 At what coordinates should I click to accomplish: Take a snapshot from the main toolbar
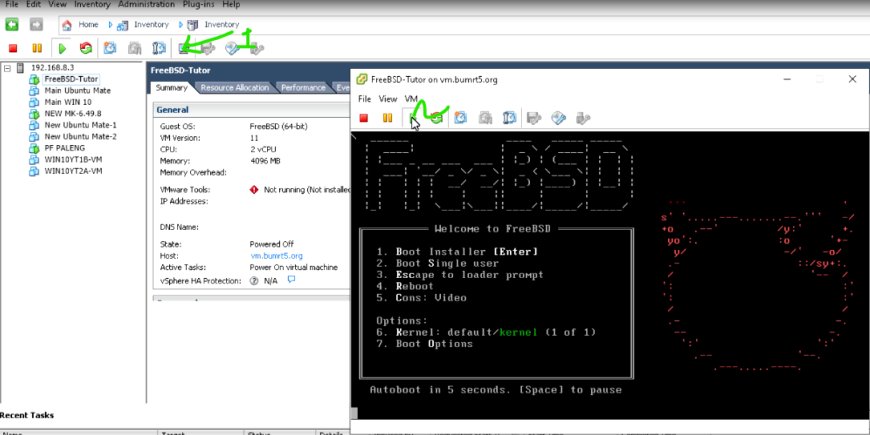(x=110, y=49)
